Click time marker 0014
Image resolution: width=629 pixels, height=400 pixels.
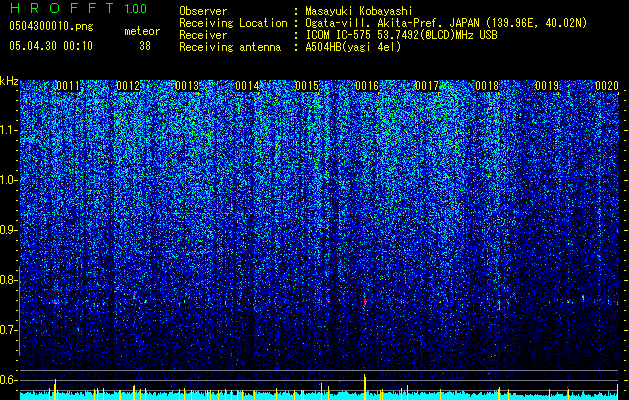(248, 86)
